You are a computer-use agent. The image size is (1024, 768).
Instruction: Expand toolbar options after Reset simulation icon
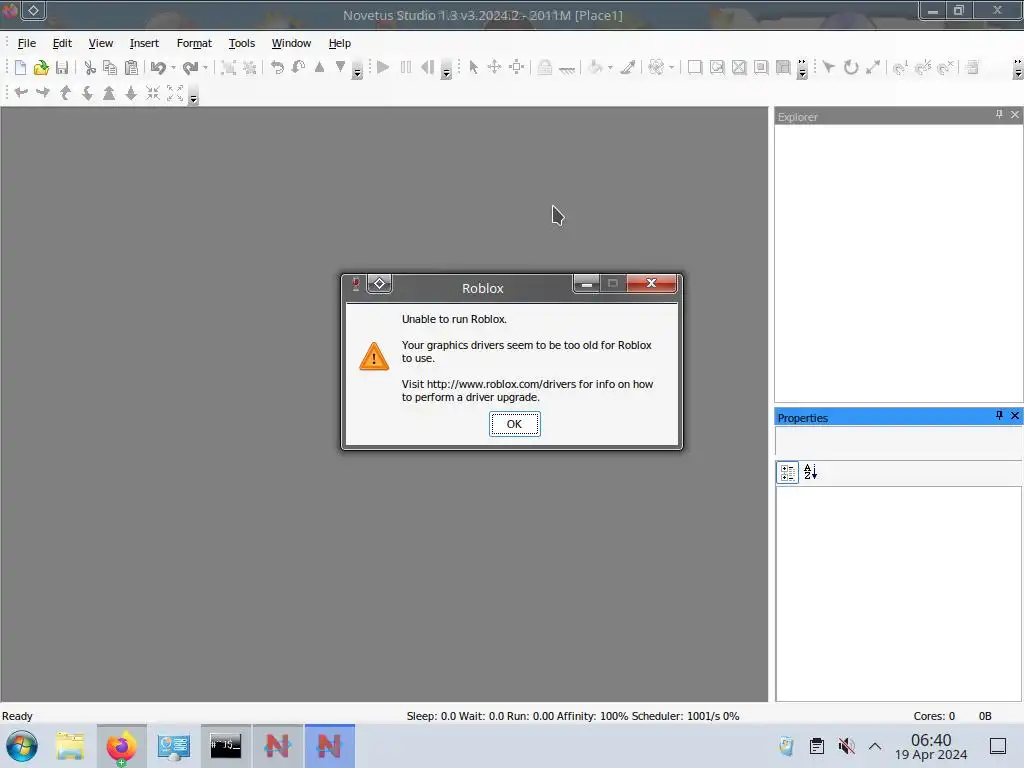446,69
